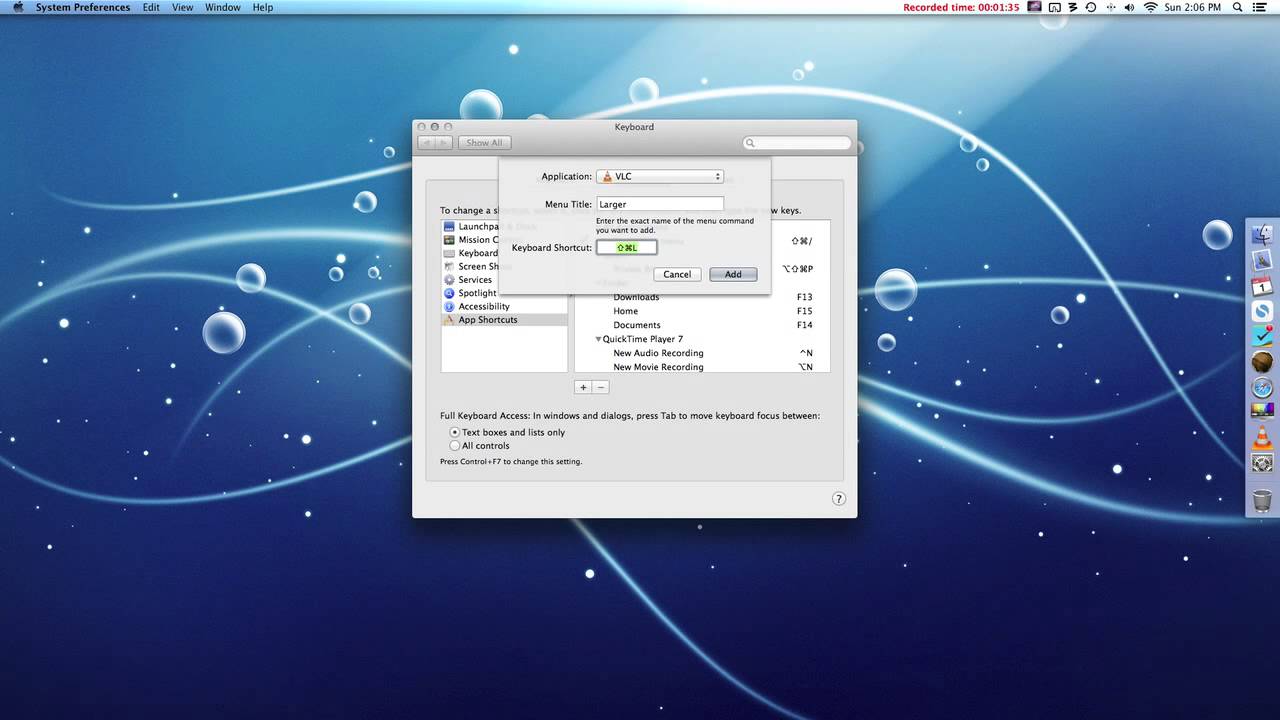Open Spotlight search in menu bar
Viewport: 1280px width, 720px height.
(x=1238, y=7)
